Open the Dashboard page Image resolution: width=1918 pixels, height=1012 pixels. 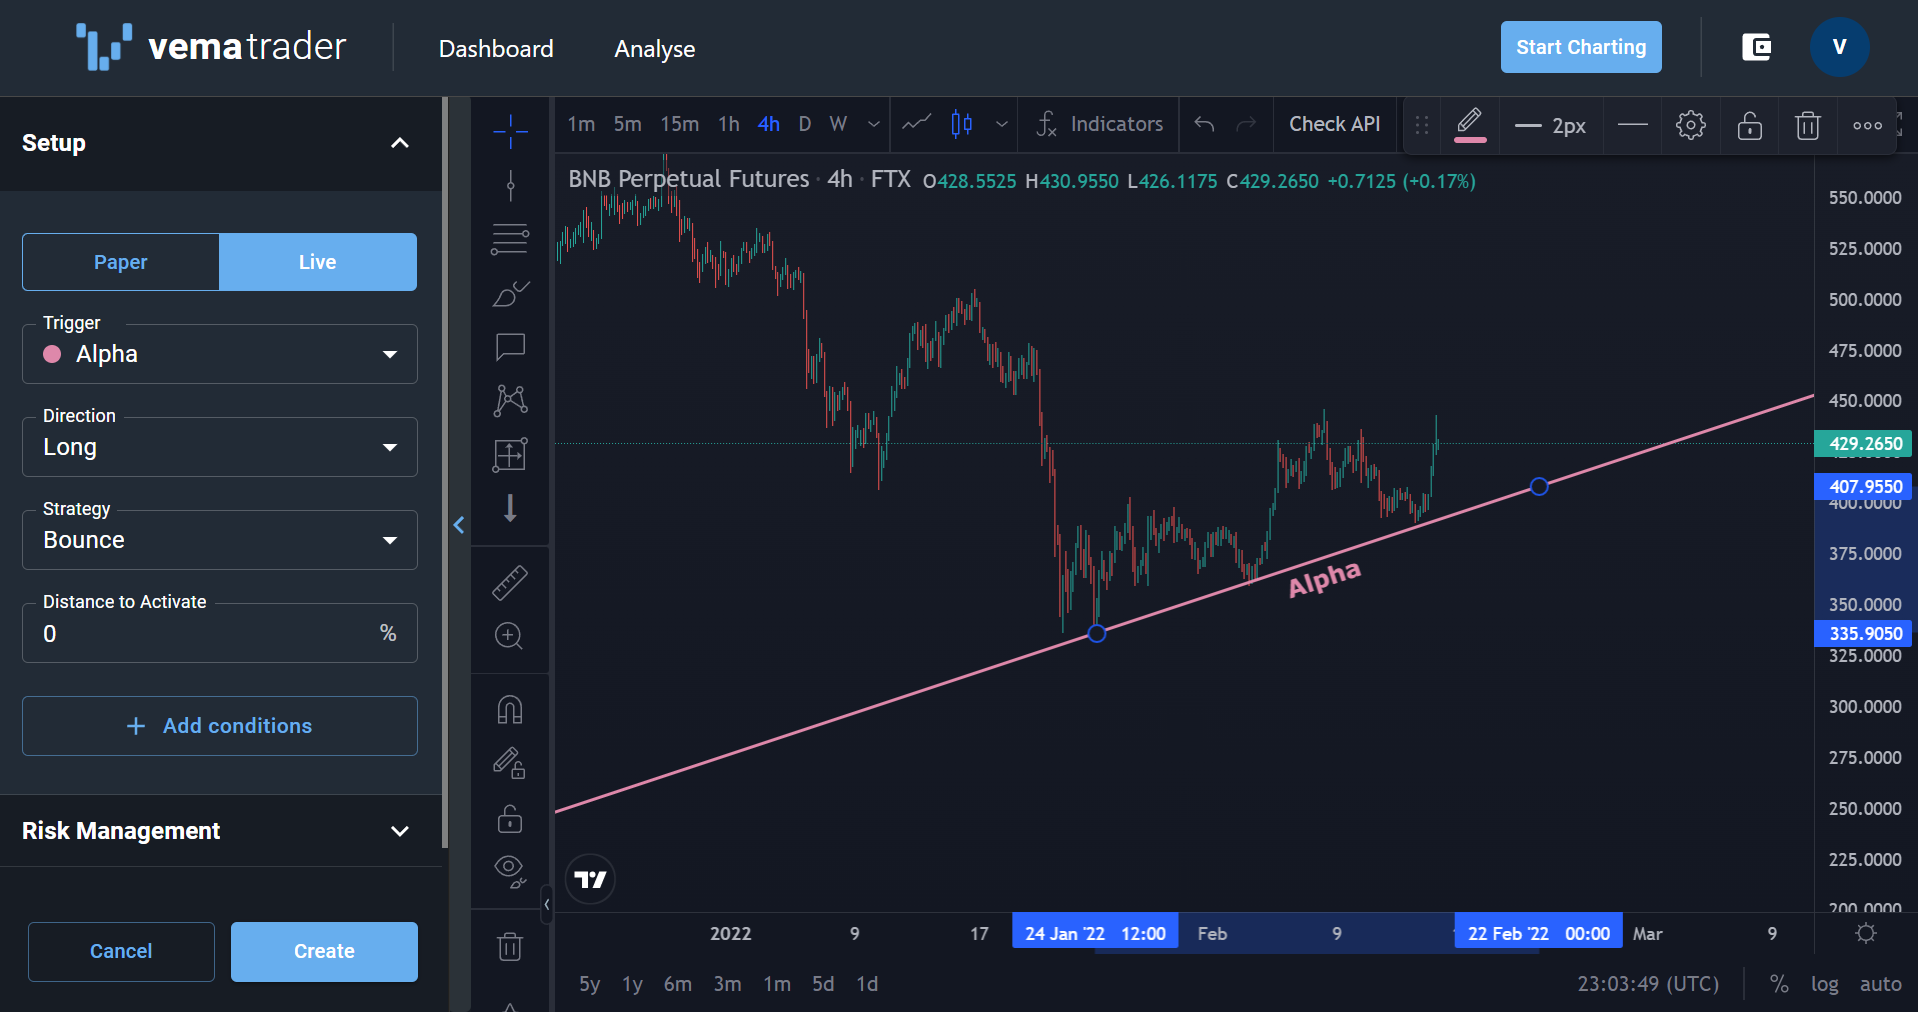pos(496,48)
